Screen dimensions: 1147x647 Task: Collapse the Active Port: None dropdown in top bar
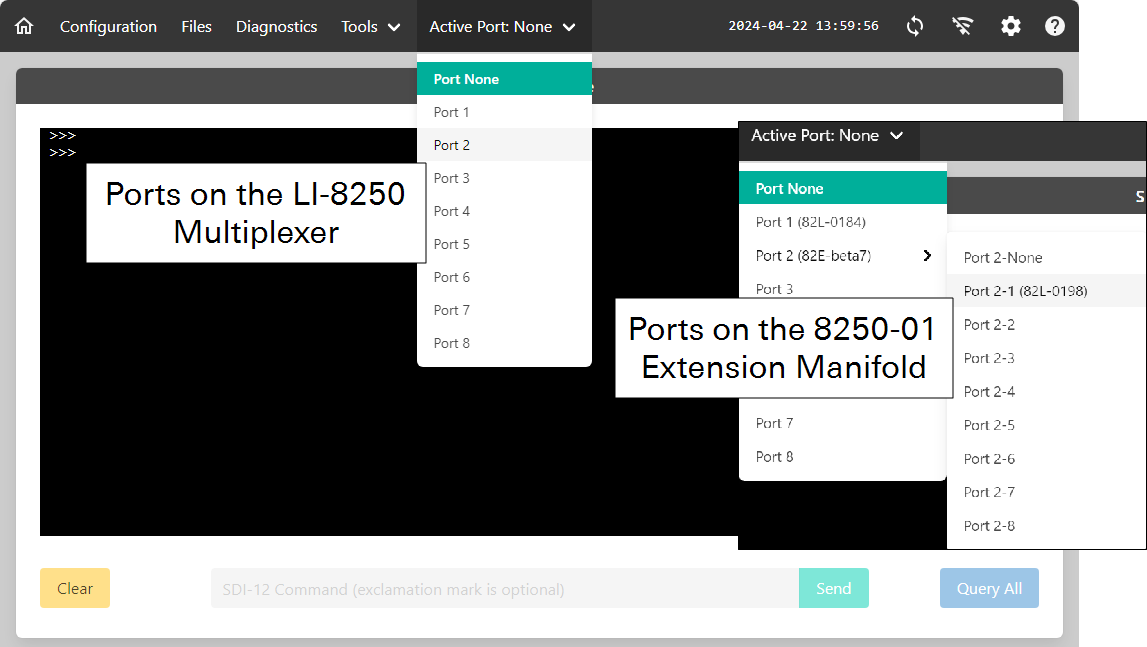pos(503,26)
